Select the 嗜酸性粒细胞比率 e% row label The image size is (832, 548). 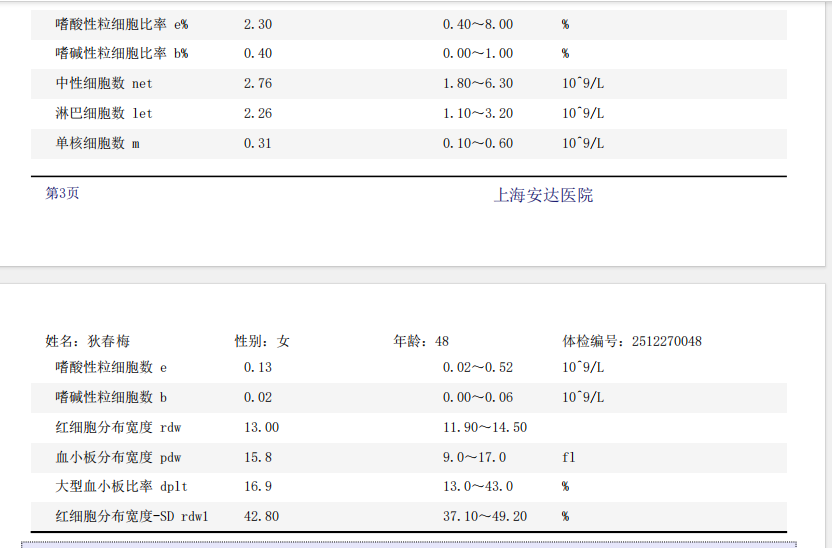pyautogui.click(x=122, y=24)
